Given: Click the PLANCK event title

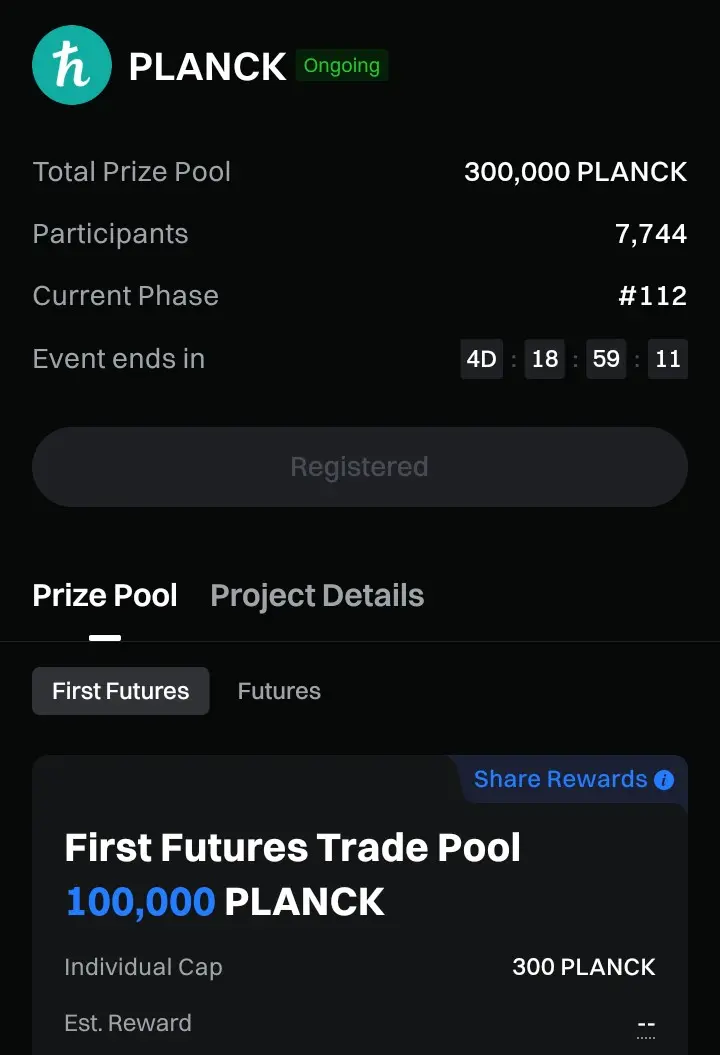Looking at the screenshot, I should 208,67.
